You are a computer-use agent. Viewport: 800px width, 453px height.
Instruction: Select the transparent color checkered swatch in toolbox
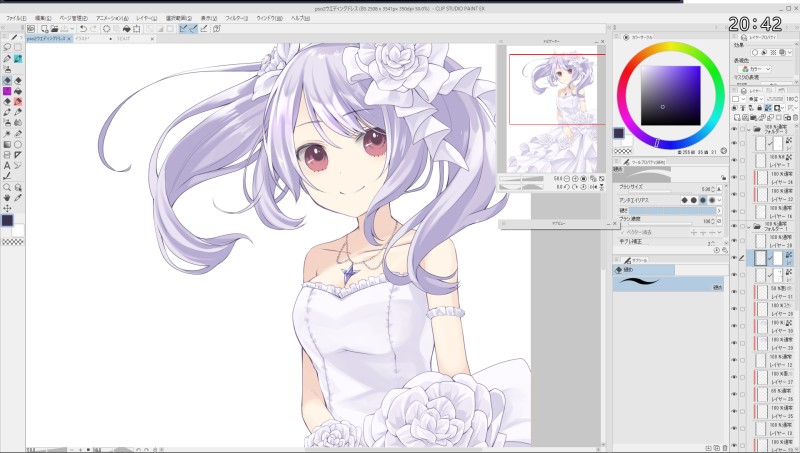point(12,242)
